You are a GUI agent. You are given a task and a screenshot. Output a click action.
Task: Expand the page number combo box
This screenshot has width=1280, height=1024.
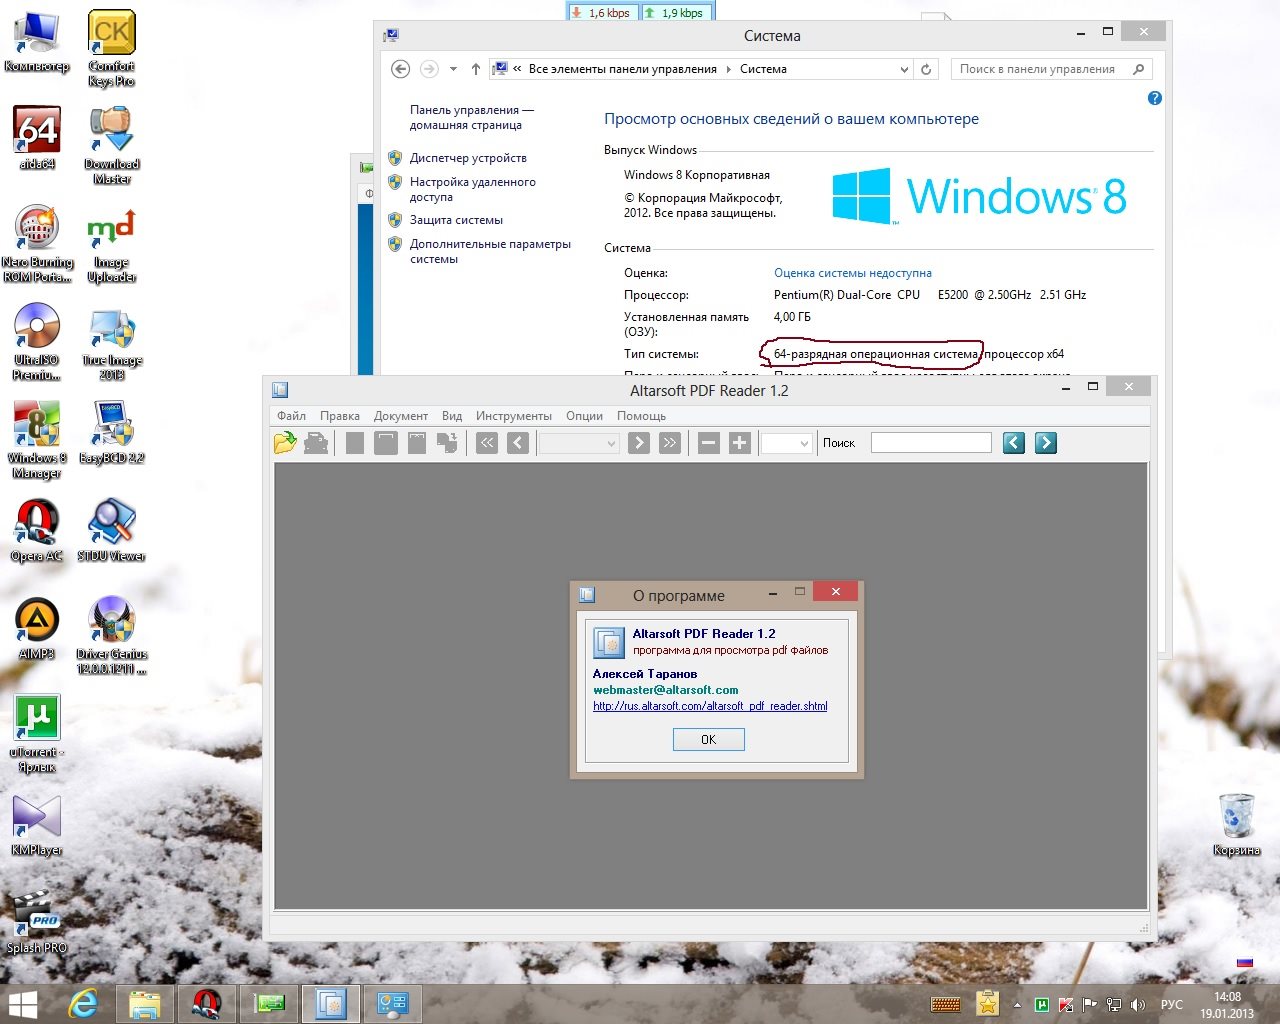point(610,443)
